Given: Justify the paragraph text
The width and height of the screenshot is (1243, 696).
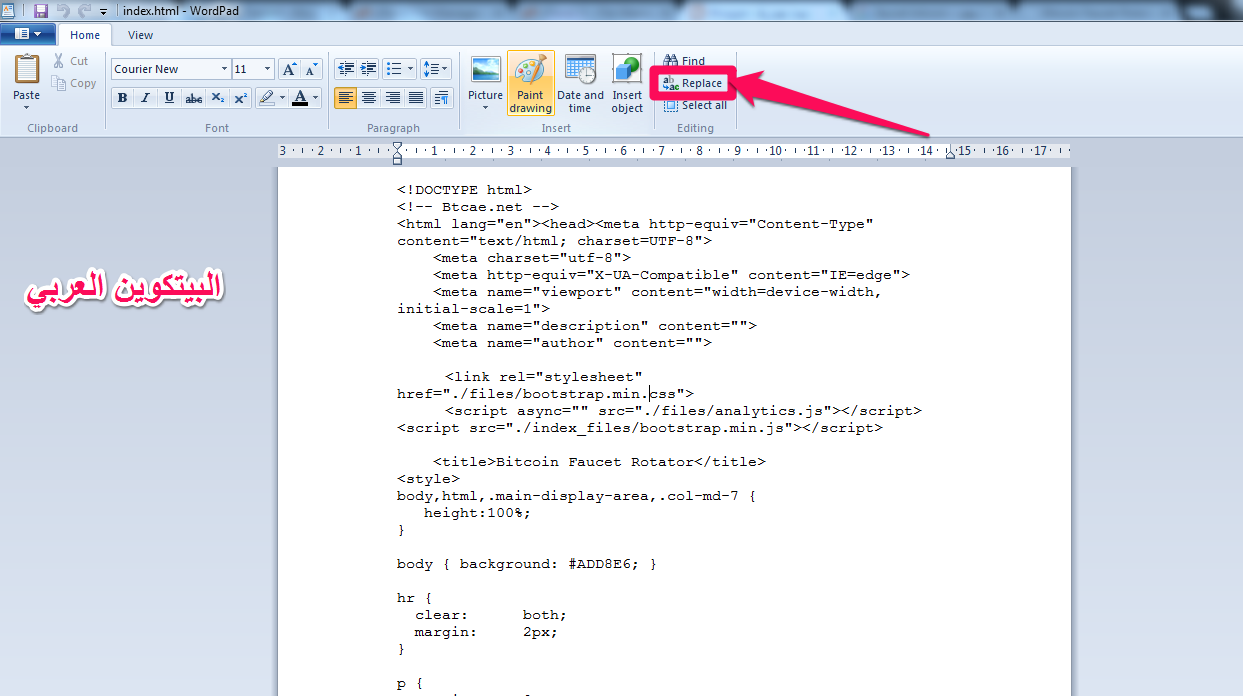Looking at the screenshot, I should pyautogui.click(x=416, y=97).
